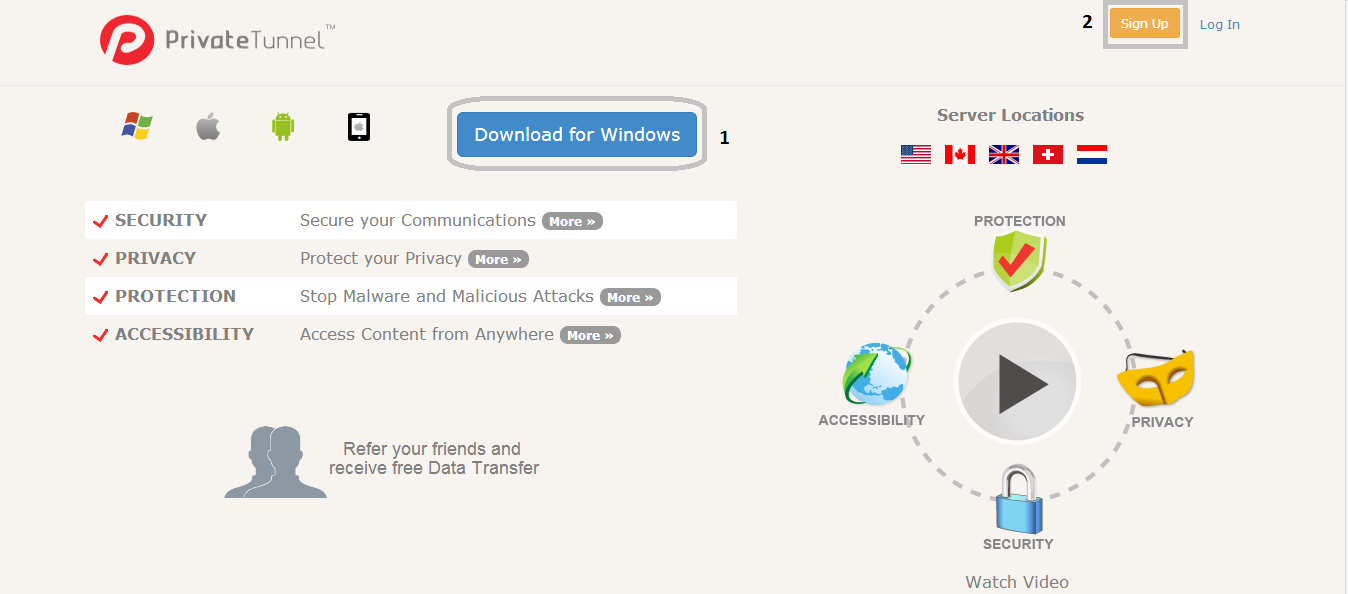Click the yellow Privacy mask icon
This screenshot has width=1348, height=594.
pos(1157,377)
